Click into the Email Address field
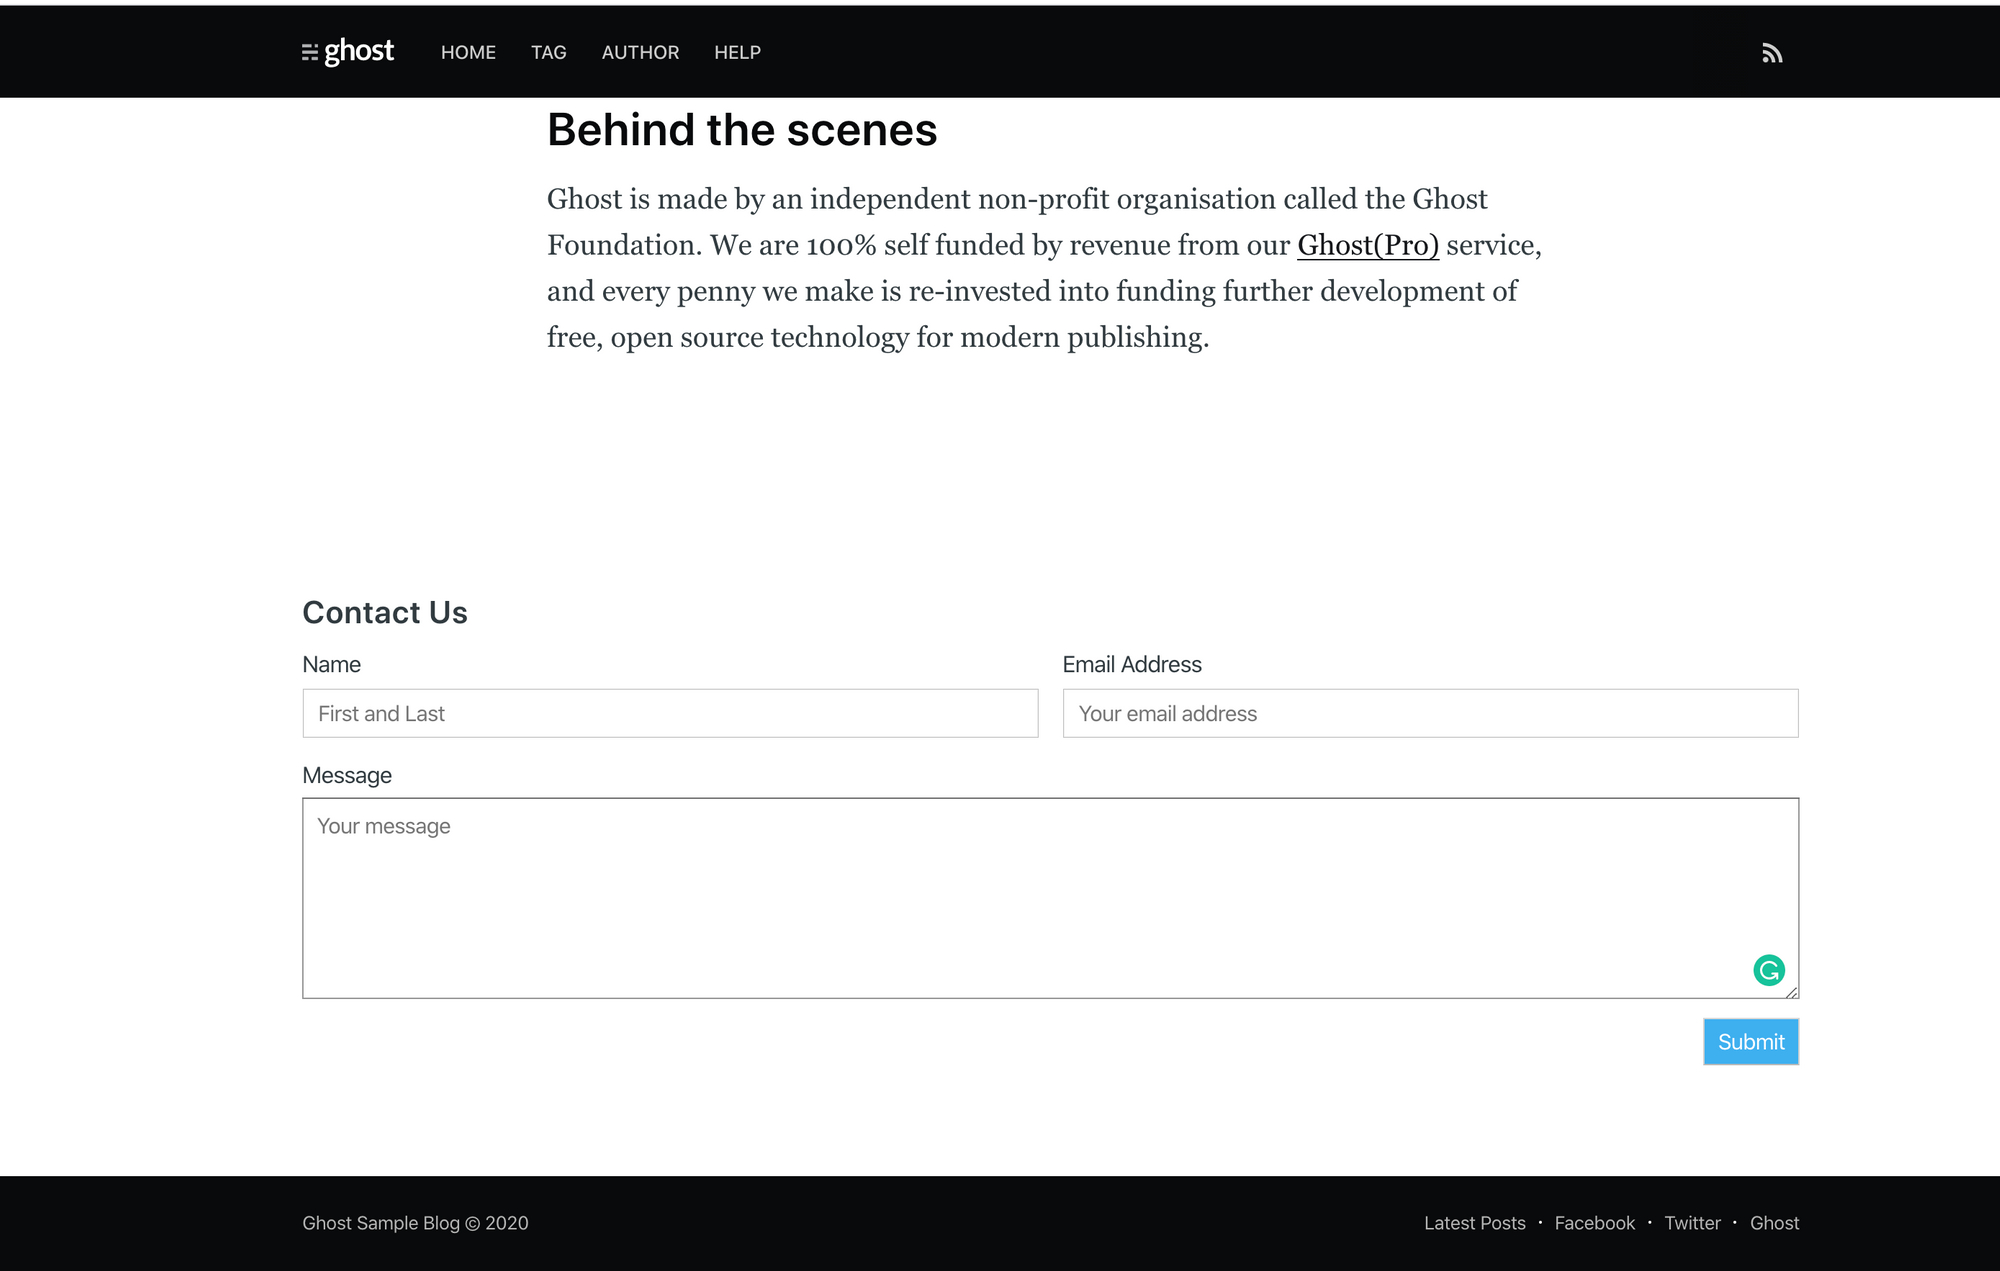2000x1271 pixels. [x=1430, y=713]
